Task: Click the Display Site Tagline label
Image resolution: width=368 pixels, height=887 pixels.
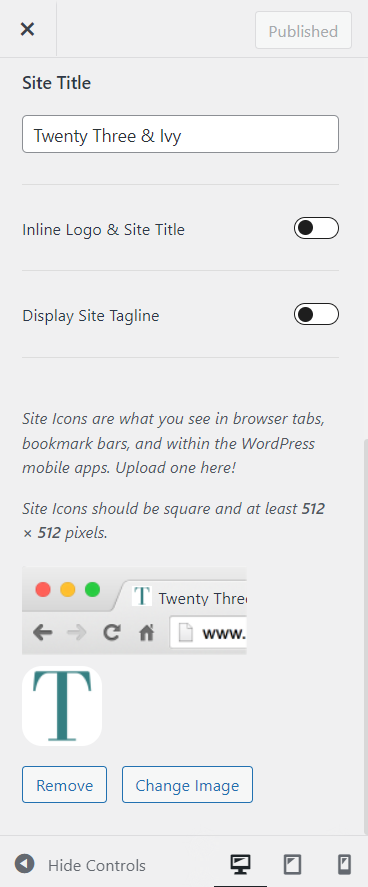Action: (90, 316)
